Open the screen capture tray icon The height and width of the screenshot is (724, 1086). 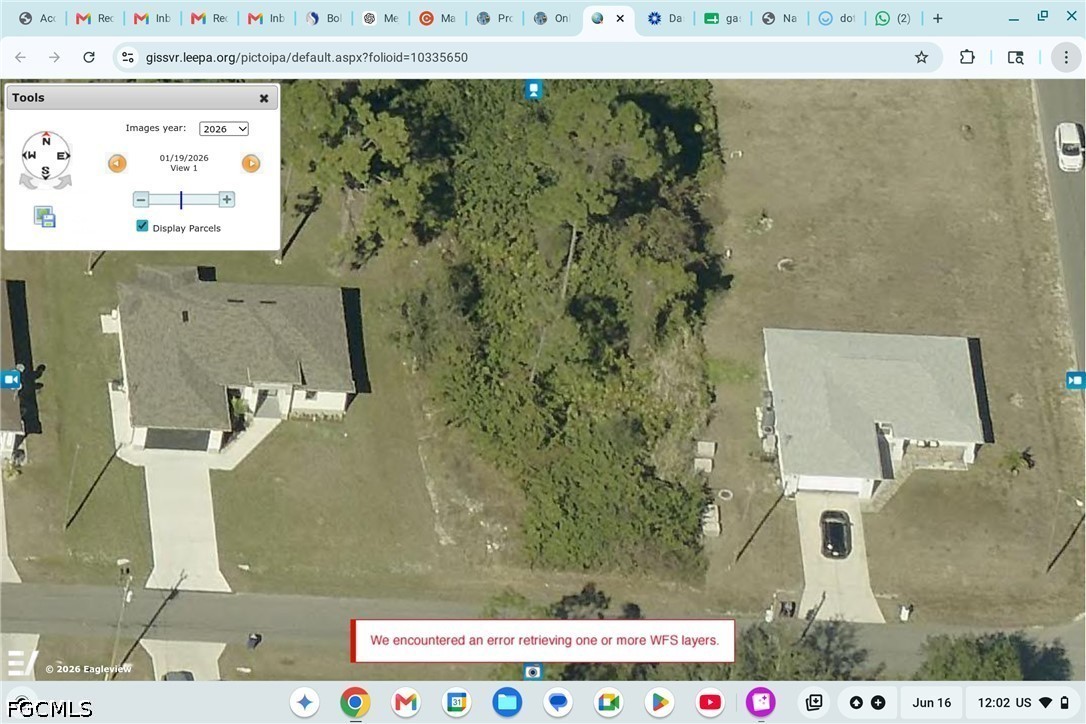pos(814,703)
